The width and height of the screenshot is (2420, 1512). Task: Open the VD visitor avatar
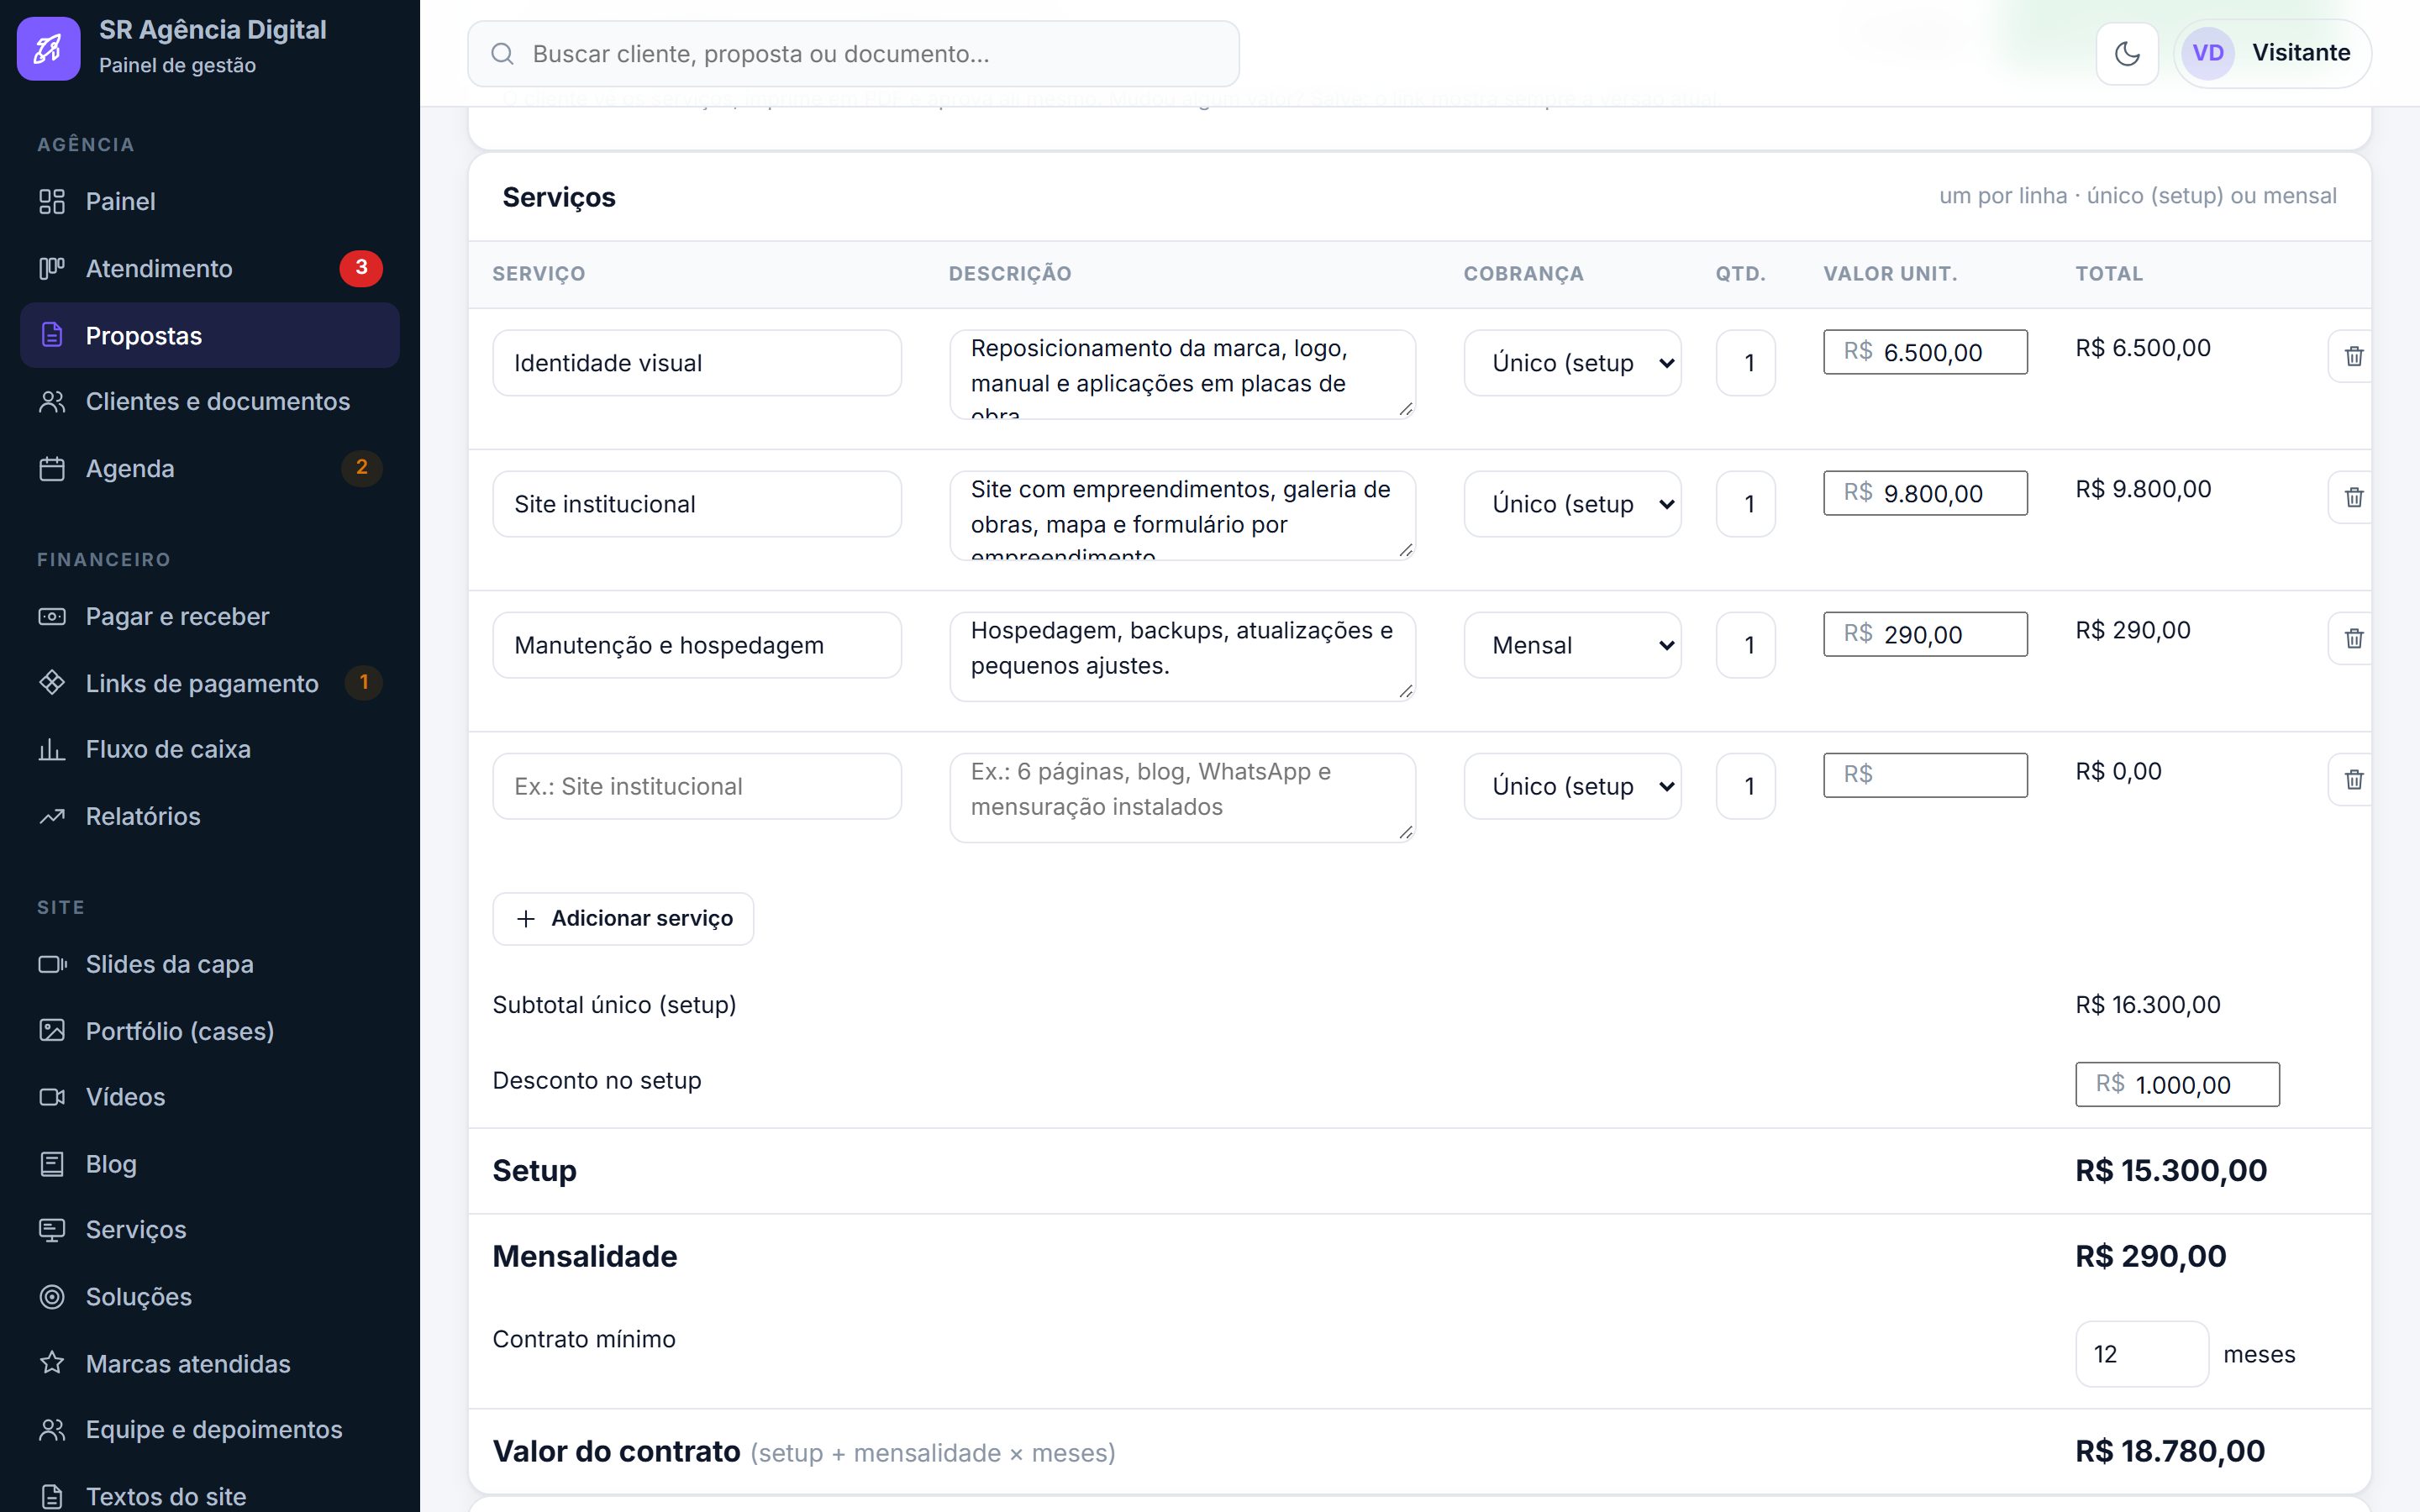pos(2208,53)
